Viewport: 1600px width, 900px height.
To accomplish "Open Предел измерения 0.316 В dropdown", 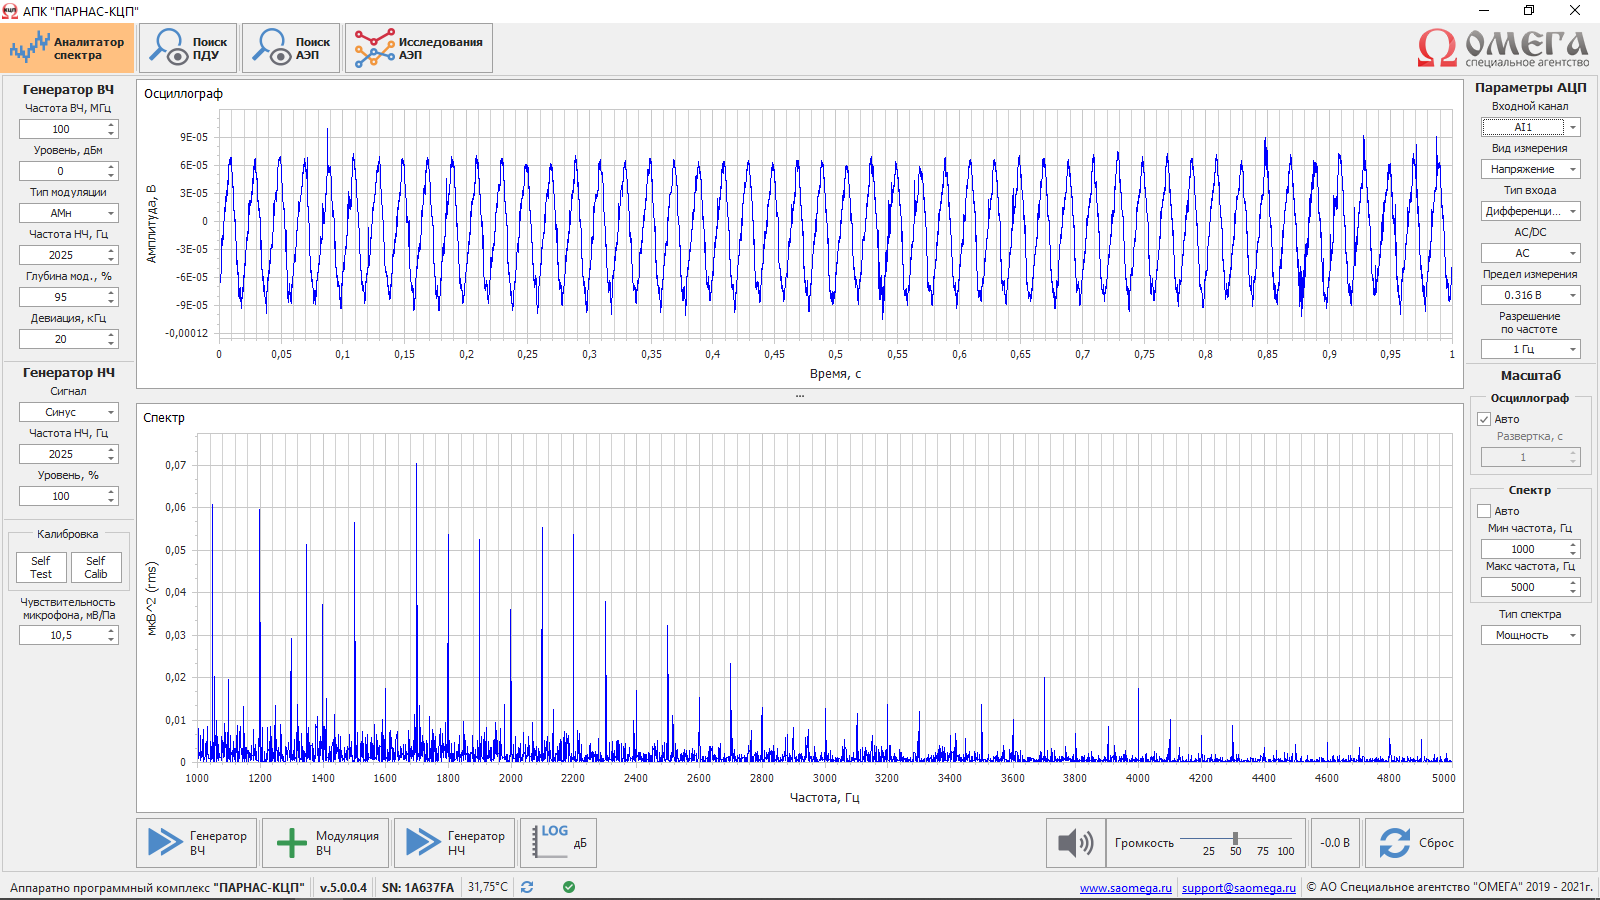I will point(1530,295).
